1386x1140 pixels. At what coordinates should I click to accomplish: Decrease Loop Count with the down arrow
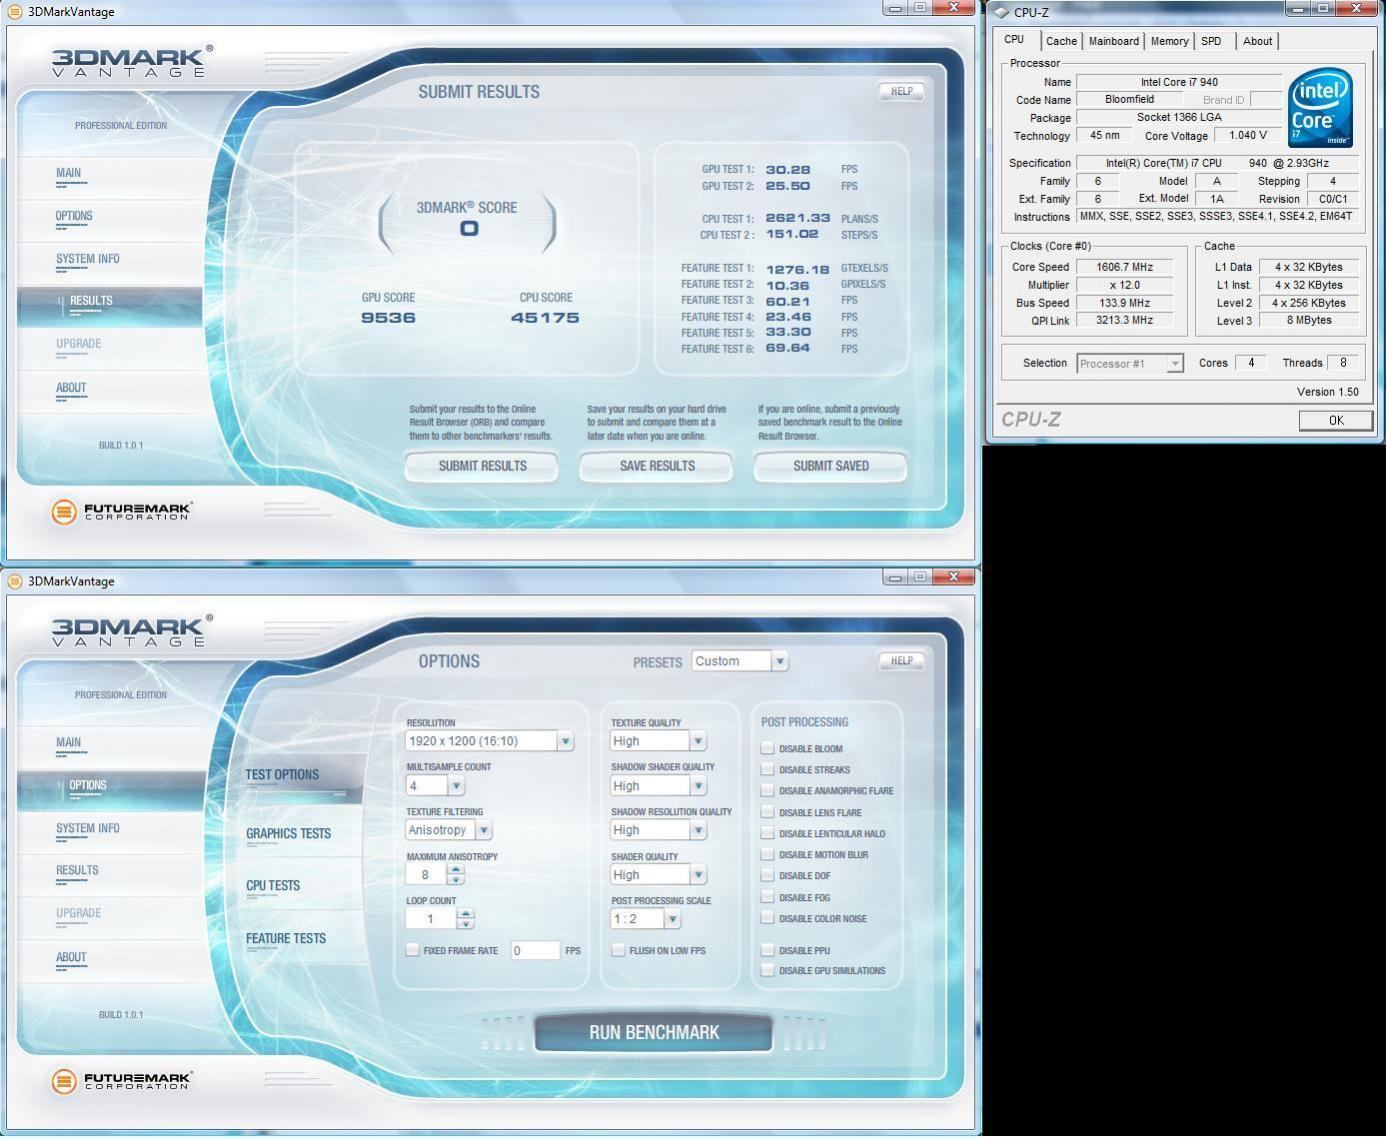(x=465, y=924)
